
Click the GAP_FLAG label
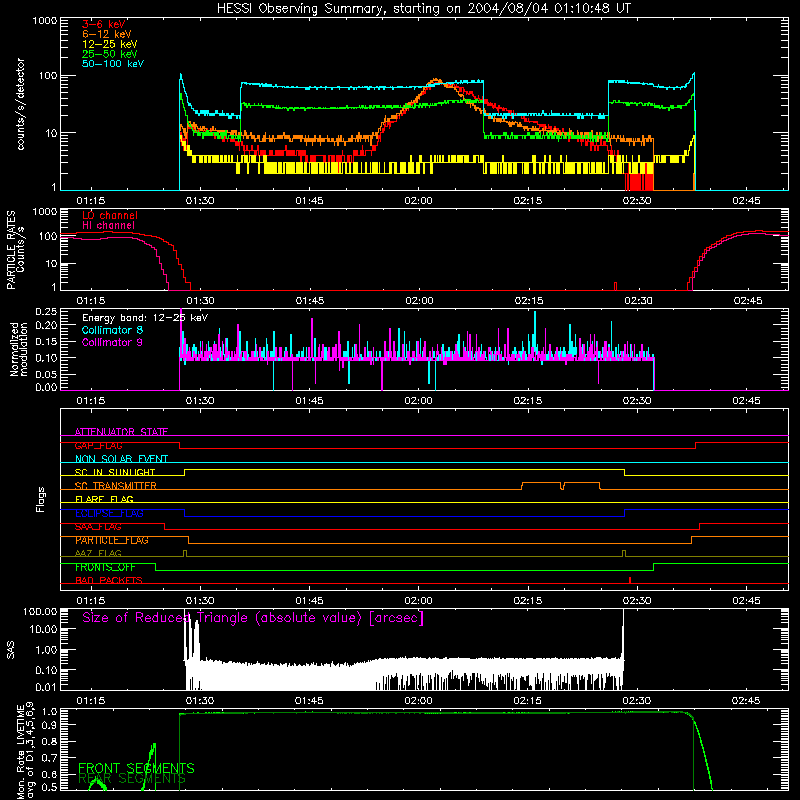(x=98, y=445)
